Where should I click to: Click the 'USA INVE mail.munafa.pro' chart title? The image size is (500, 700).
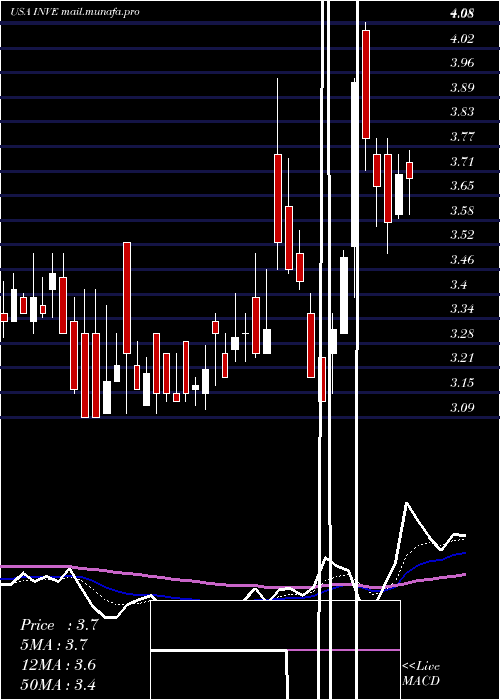tap(75, 12)
